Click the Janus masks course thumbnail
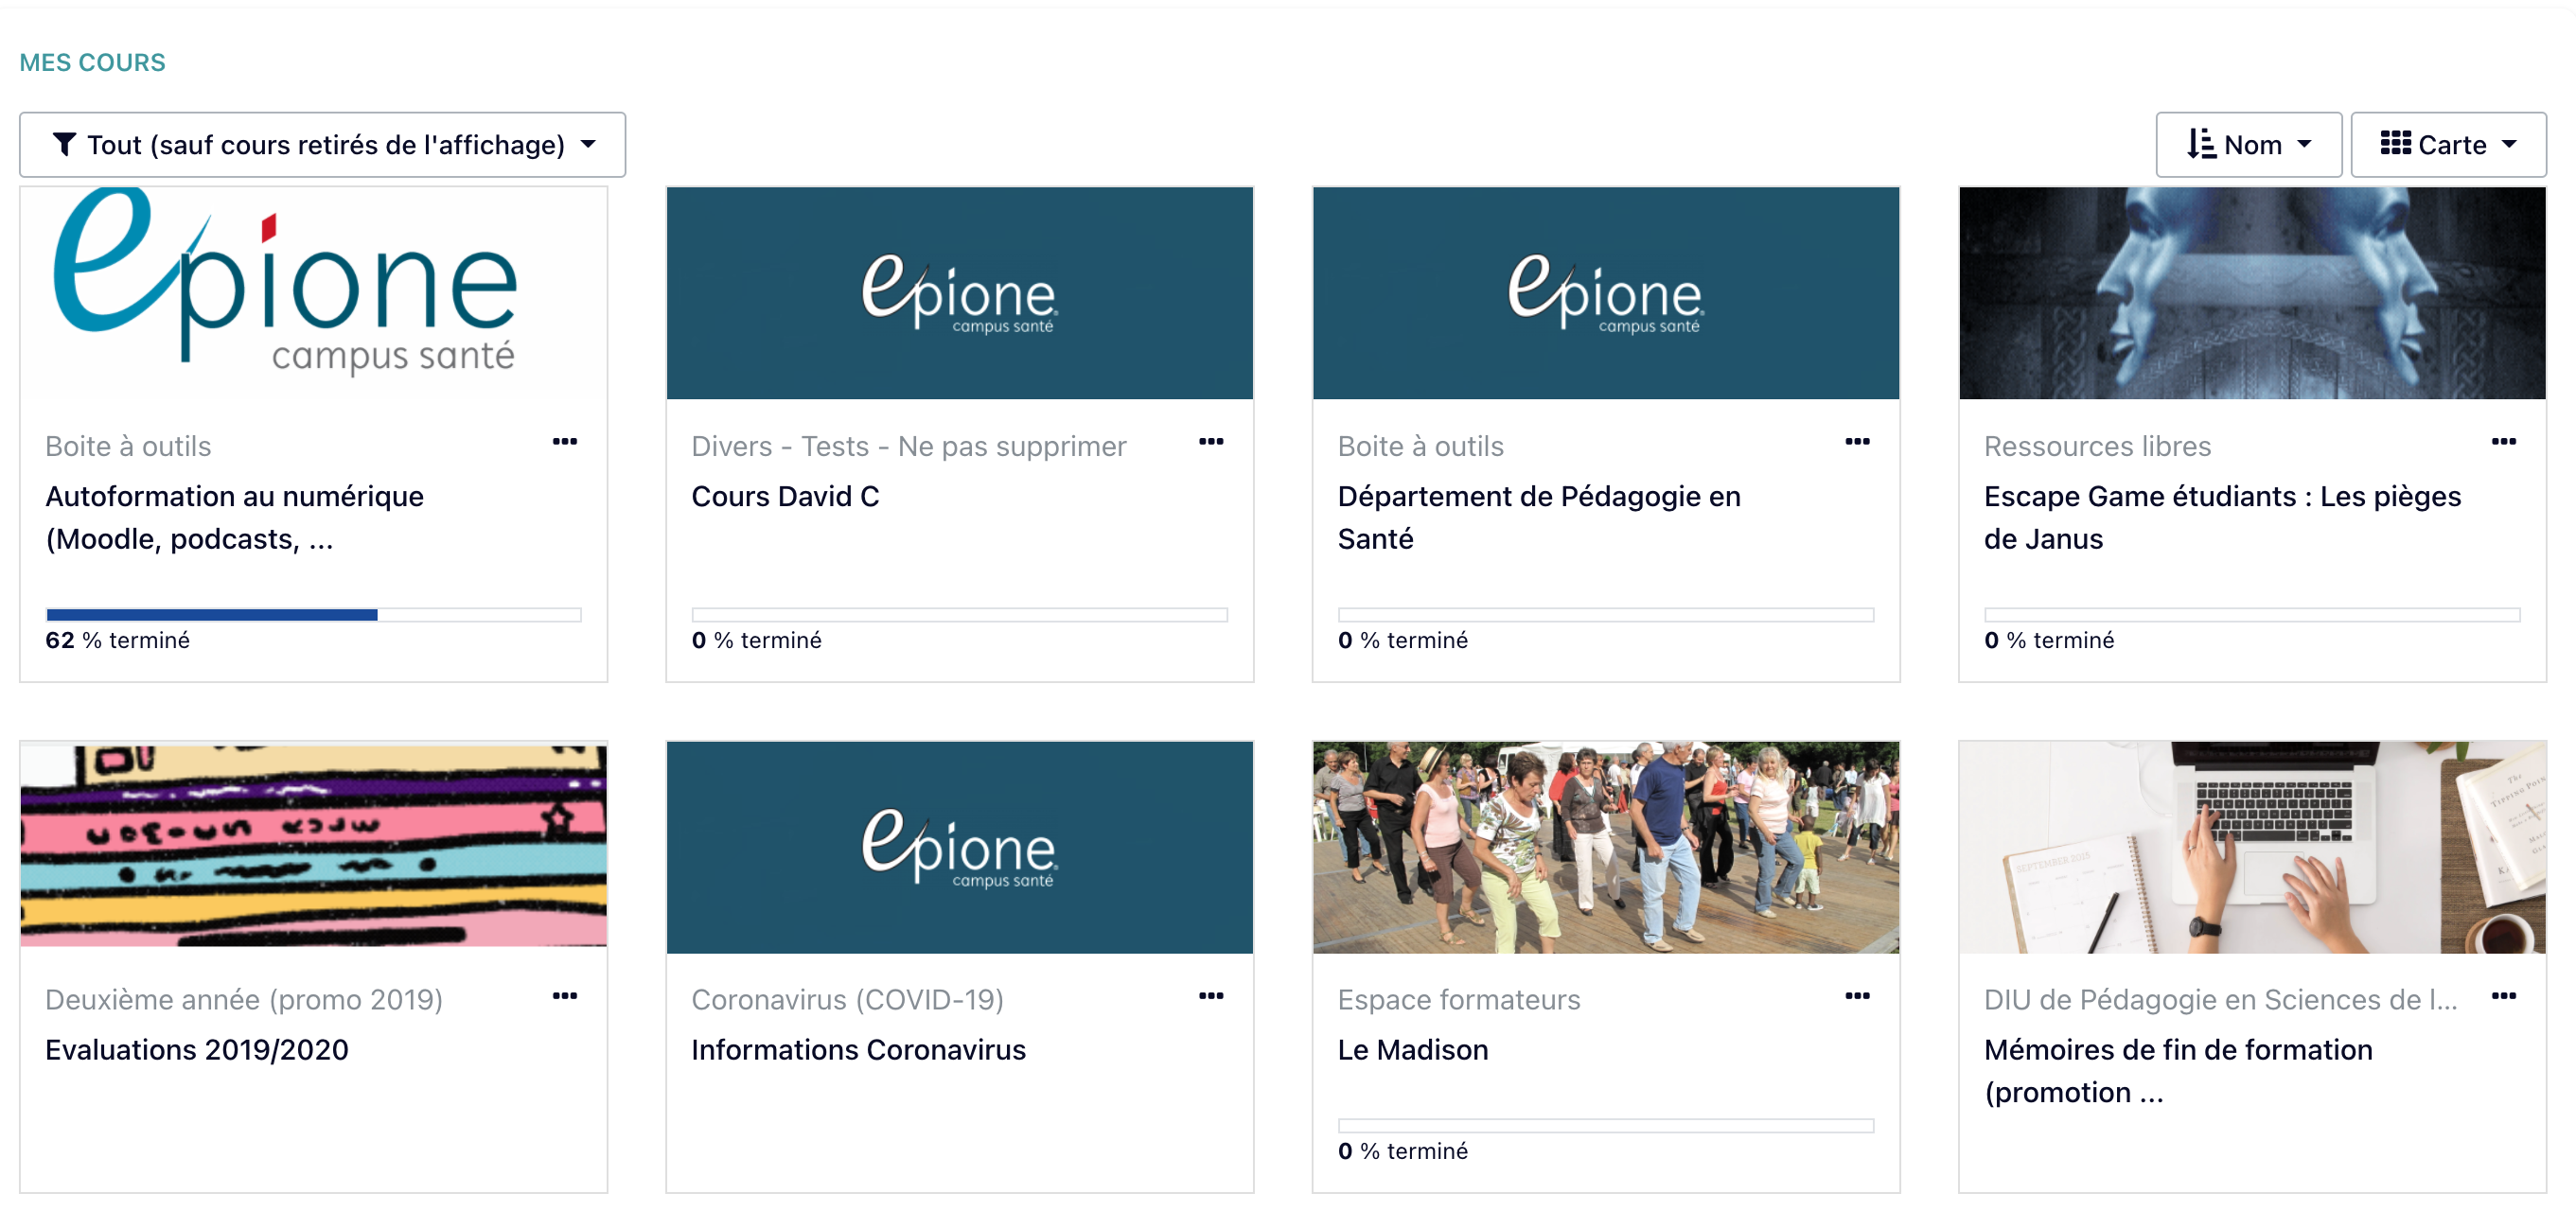2576x1211 pixels. (x=2251, y=293)
